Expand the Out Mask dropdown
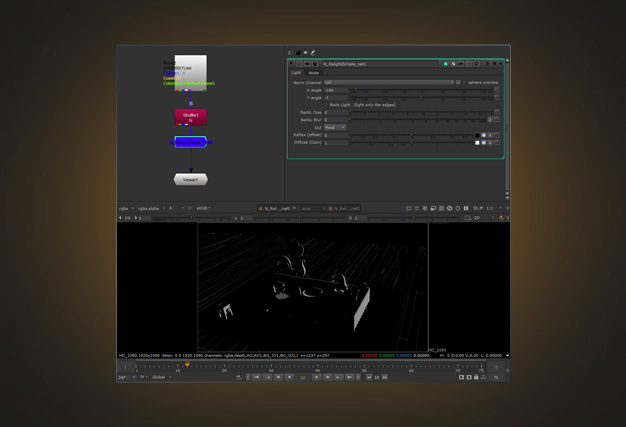This screenshot has height=427, width=626. 335,128
